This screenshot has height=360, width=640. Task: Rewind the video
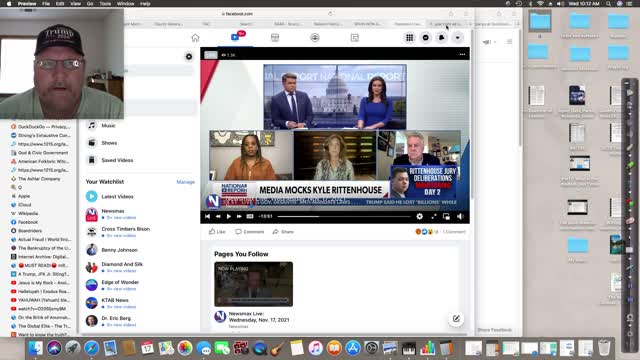218,216
